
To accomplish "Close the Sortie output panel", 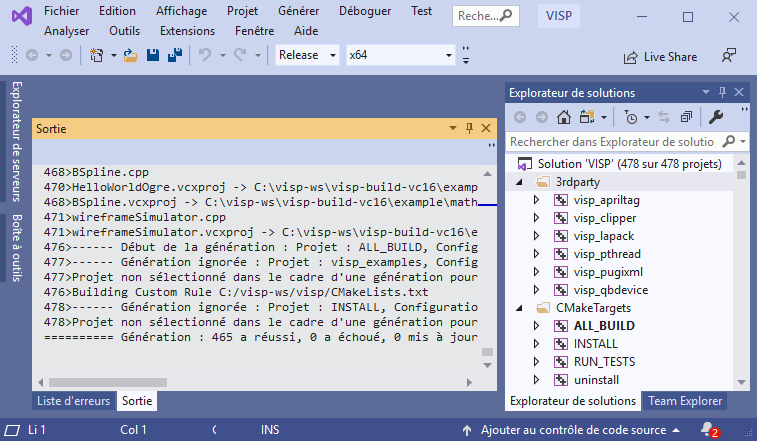I will (x=486, y=128).
